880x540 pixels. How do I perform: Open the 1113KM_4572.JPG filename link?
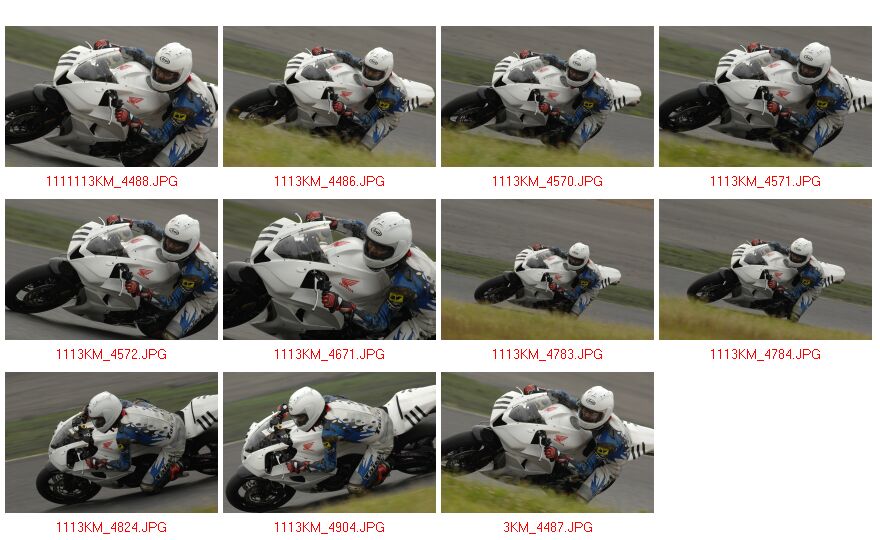(111, 354)
